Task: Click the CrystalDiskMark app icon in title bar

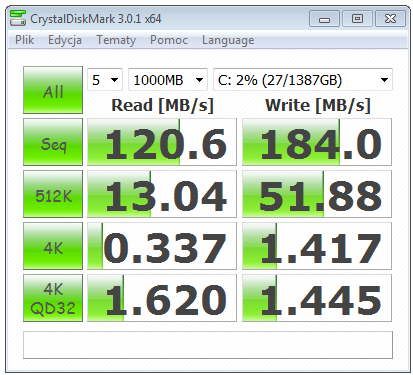Action: click(18, 18)
